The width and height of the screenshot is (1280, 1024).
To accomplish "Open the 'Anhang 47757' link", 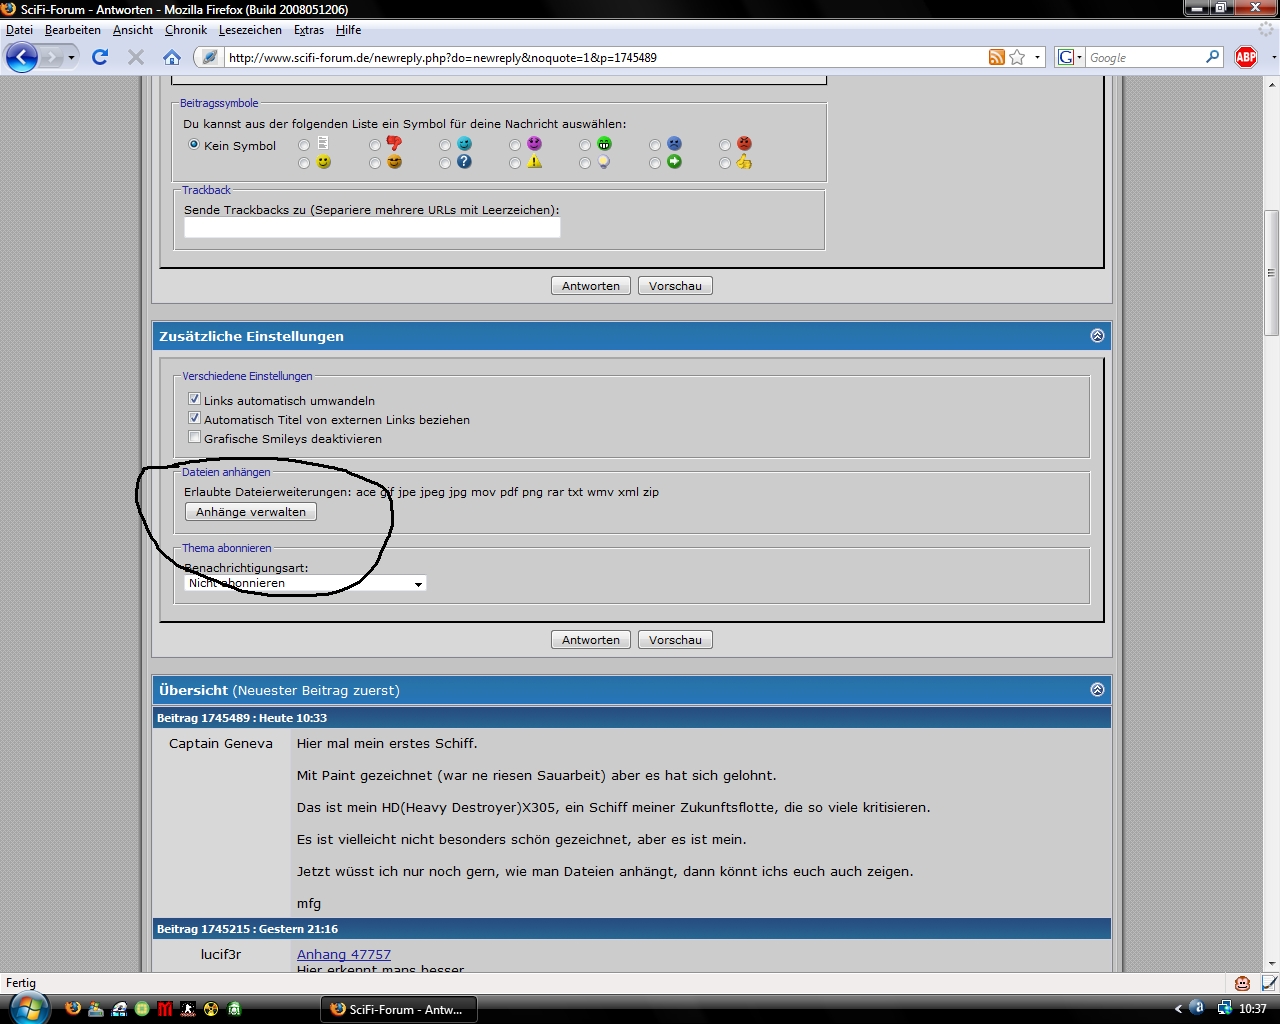I will (x=344, y=955).
